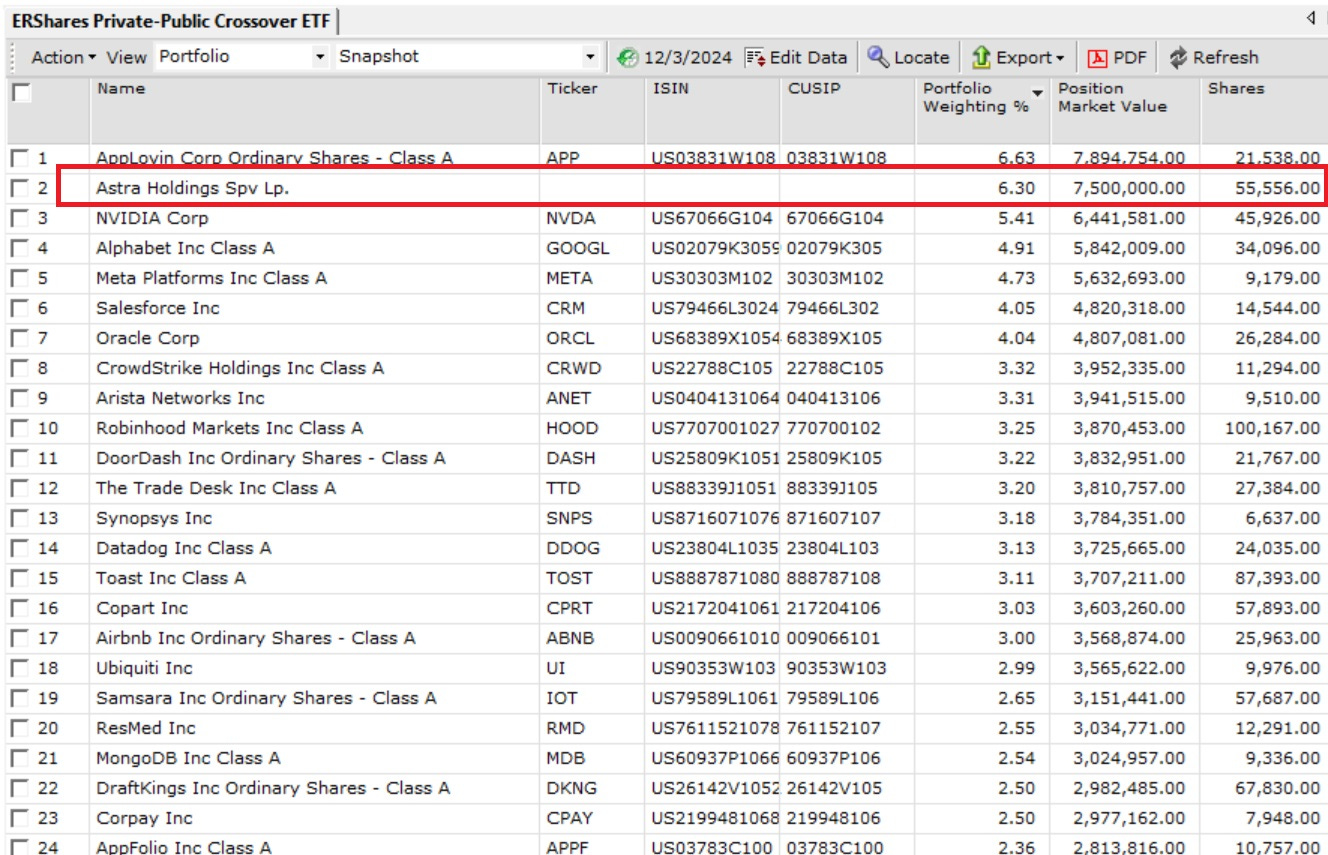This screenshot has height=855, width=1328.
Task: Check the box for row 20 ResMed
Action: 20,728
